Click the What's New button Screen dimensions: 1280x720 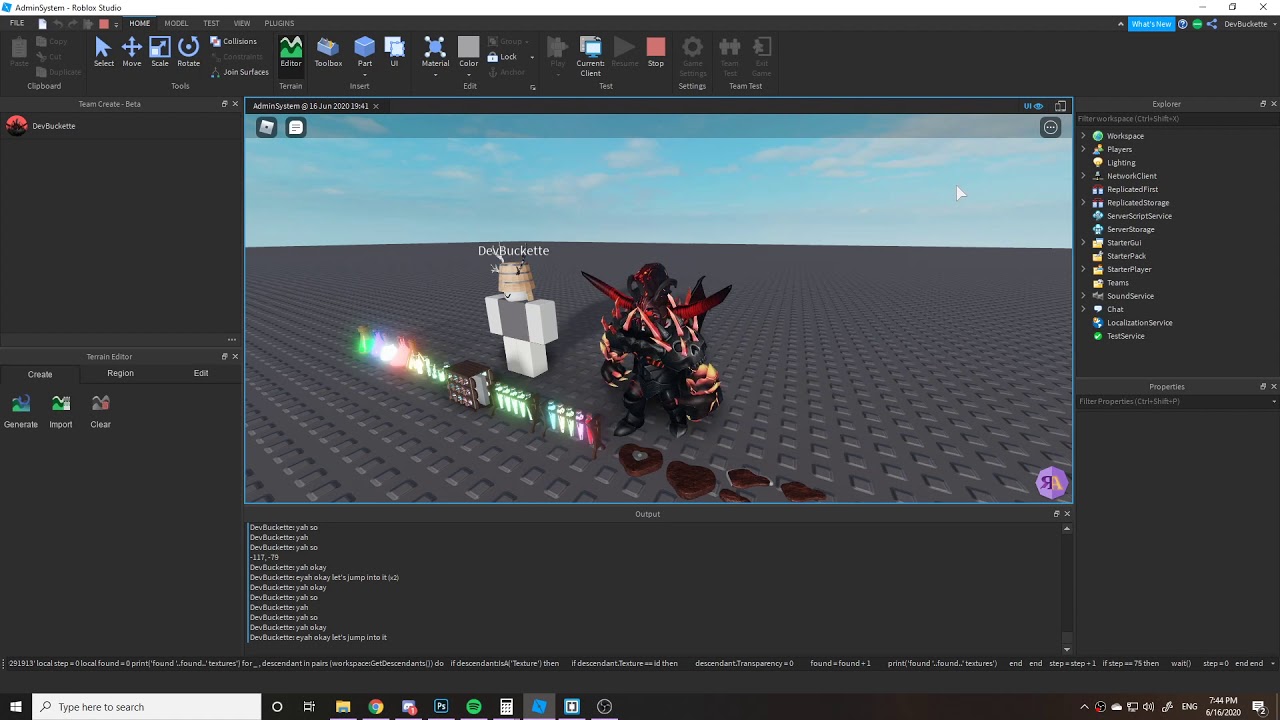tap(1151, 24)
